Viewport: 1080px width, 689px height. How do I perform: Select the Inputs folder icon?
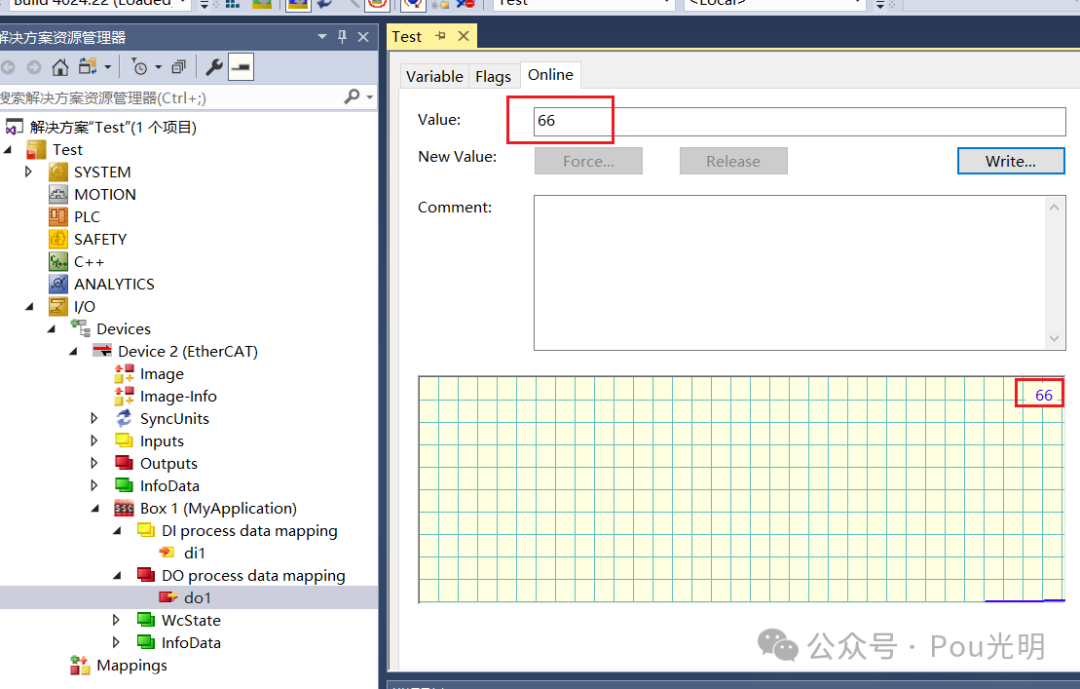click(x=124, y=440)
